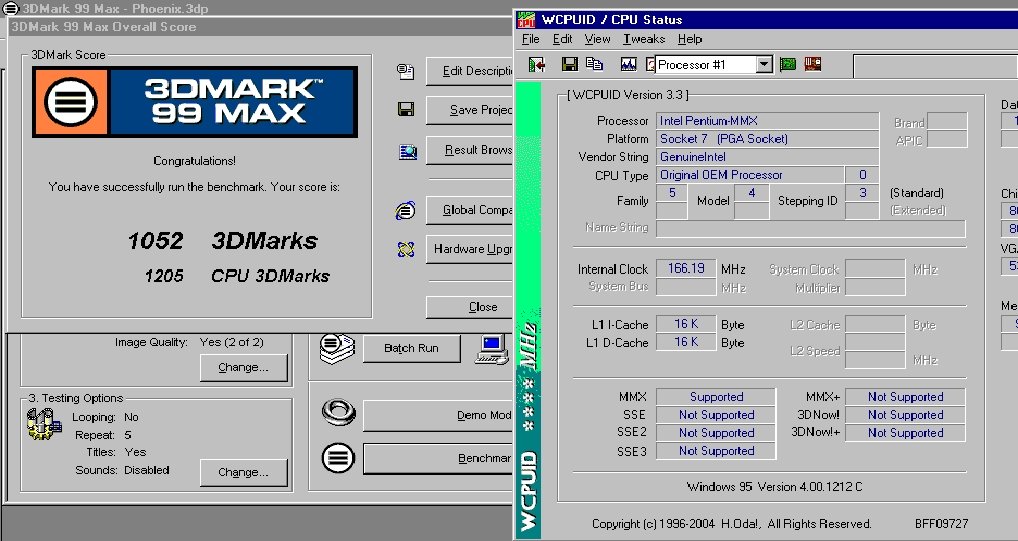Click the WCPUID title bar CPU icon
This screenshot has width=1018, height=541.
pyautogui.click(x=525, y=19)
